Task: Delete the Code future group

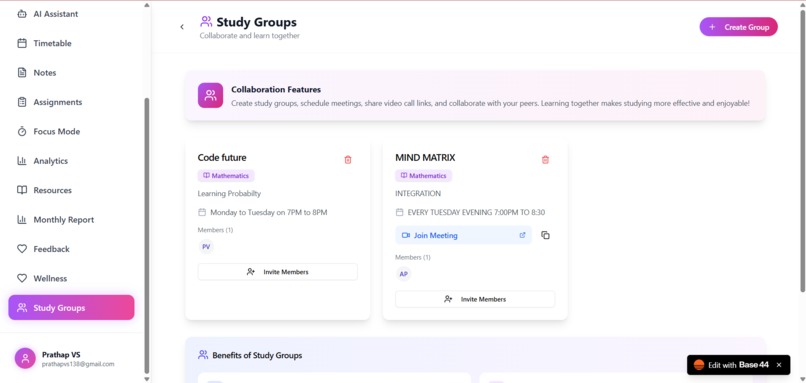Action: tap(348, 160)
